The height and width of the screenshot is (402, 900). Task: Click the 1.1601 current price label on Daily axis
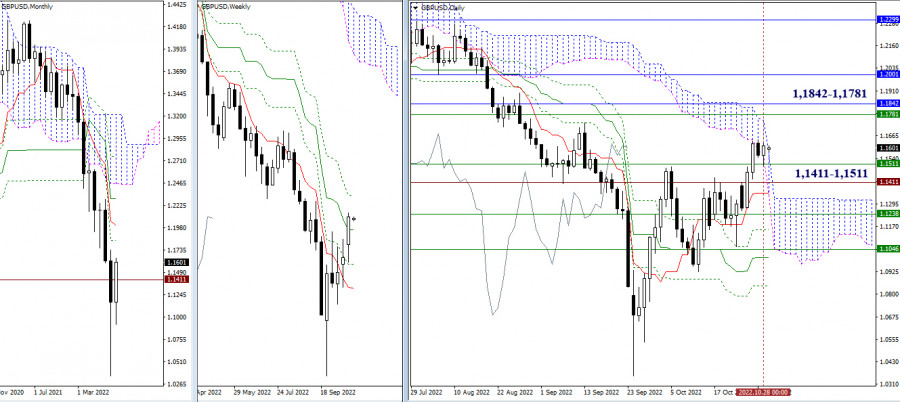click(x=889, y=148)
